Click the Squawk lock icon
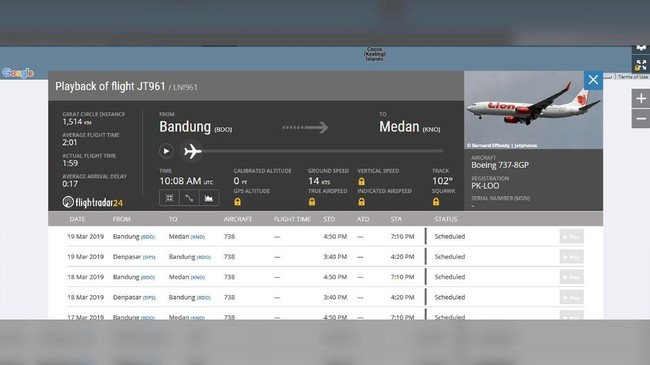The image size is (650, 365). tap(436, 202)
